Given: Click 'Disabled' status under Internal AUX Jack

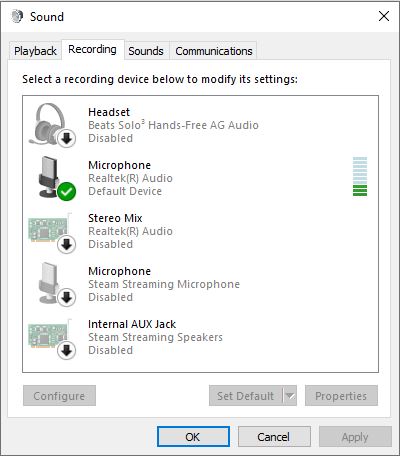Looking at the screenshot, I should click(111, 350).
